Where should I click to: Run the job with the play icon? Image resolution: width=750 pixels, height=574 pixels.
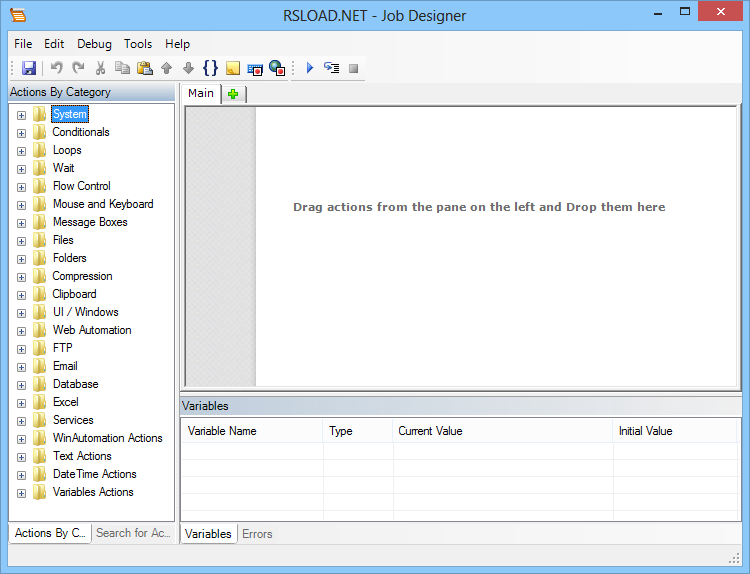pos(310,68)
